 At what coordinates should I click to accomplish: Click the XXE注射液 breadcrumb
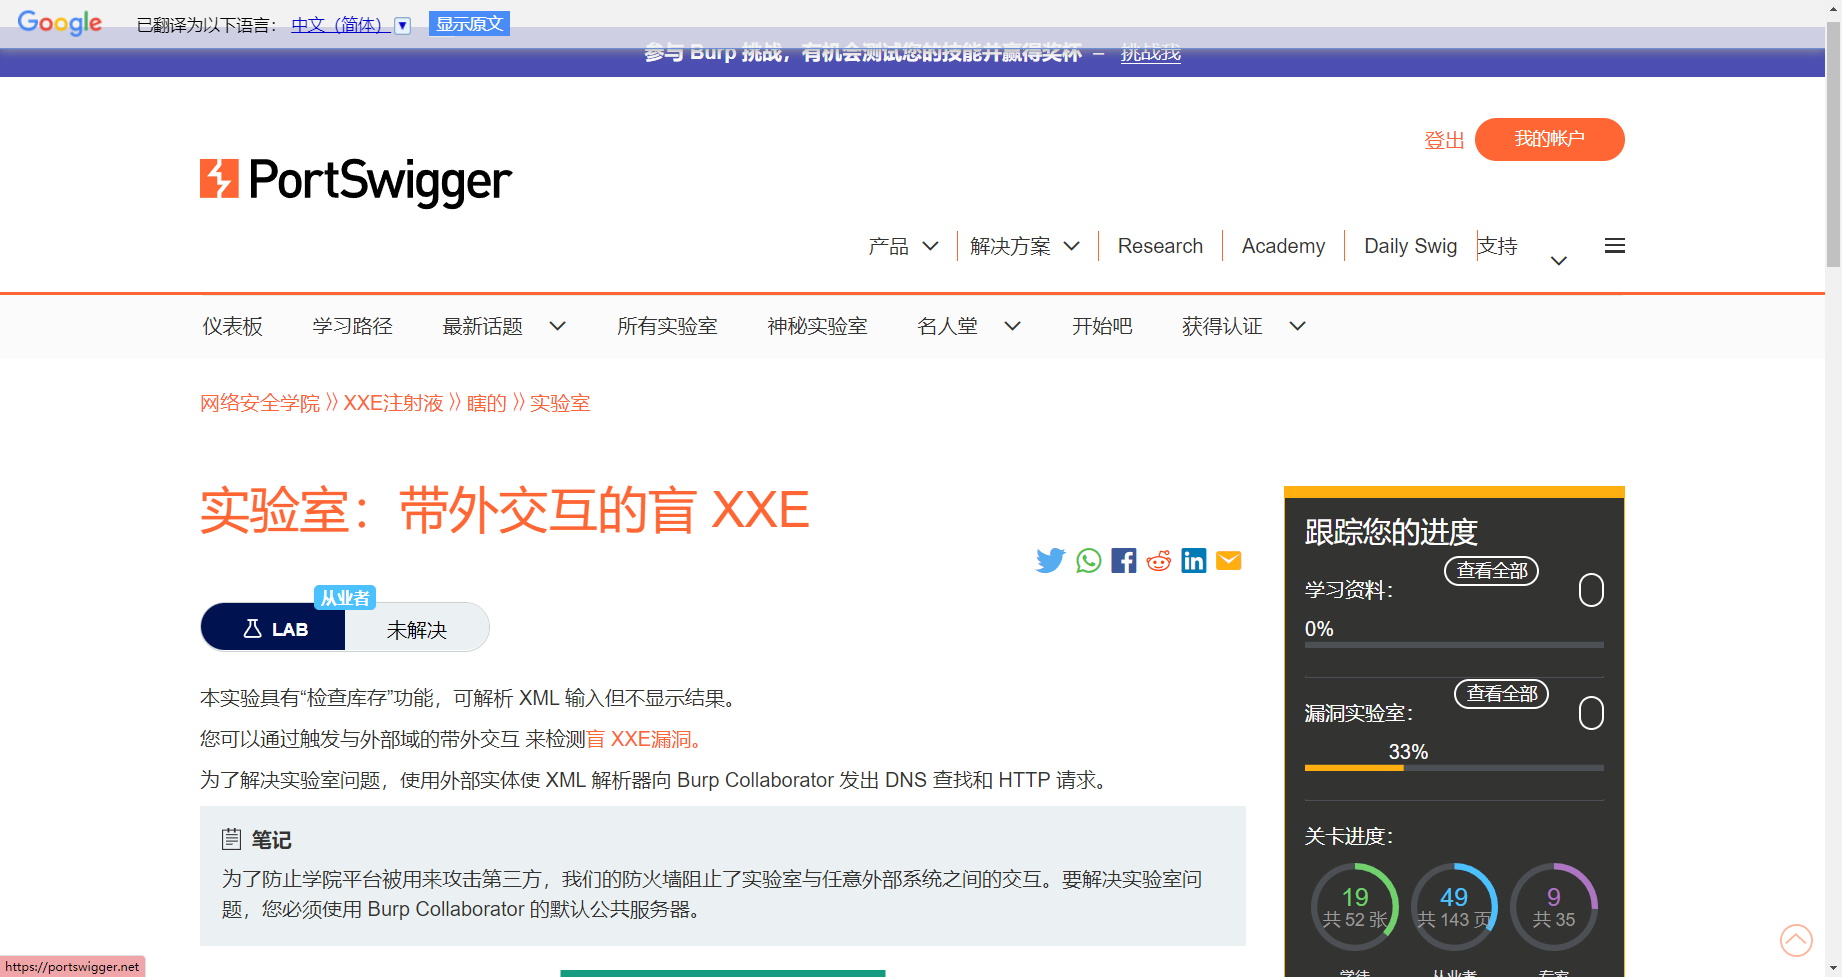pos(393,403)
